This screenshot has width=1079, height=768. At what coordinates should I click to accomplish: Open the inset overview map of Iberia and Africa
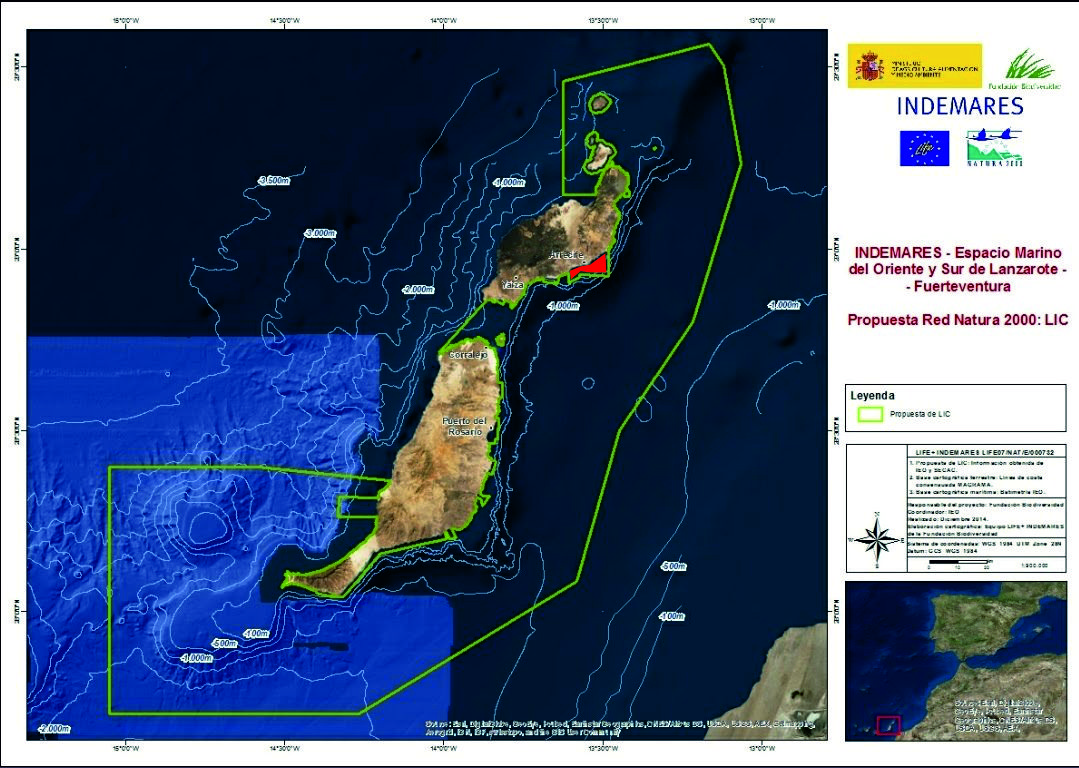pos(956,661)
